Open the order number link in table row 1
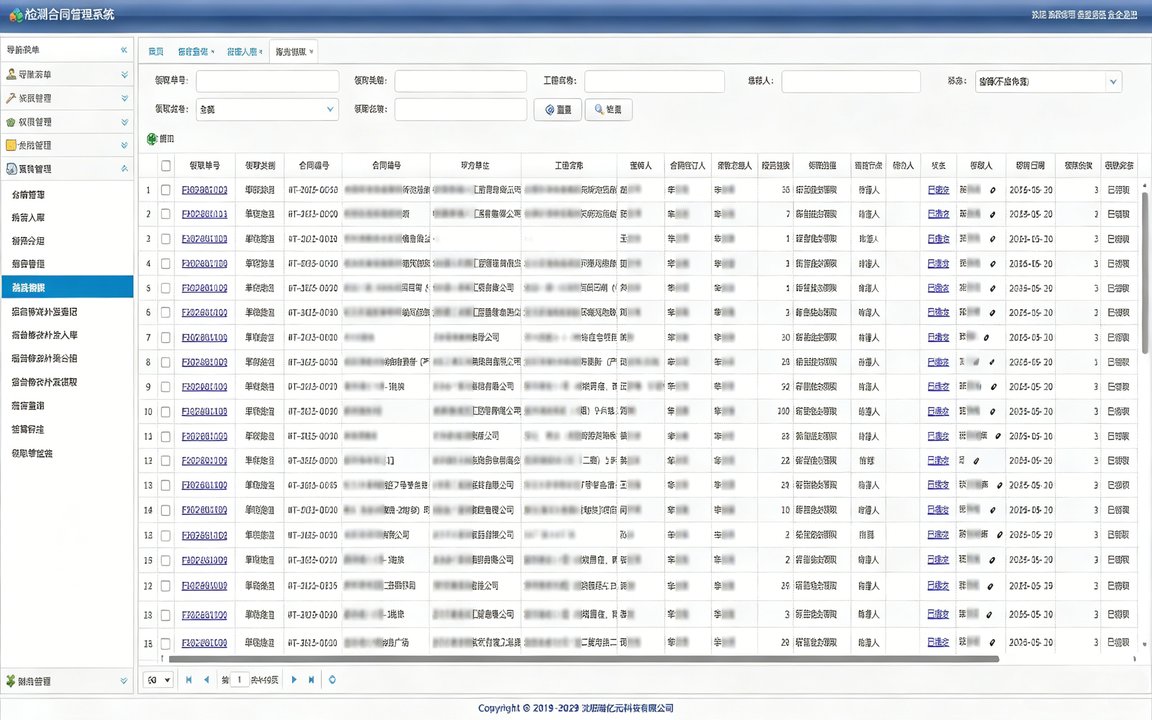 [x=204, y=190]
